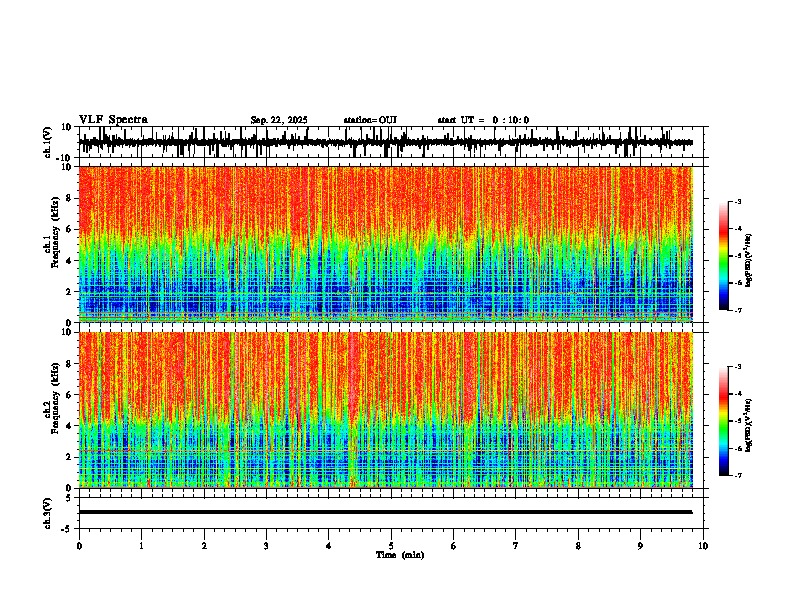Click the "start UT = 0 : 10: 0" text

click(483, 120)
